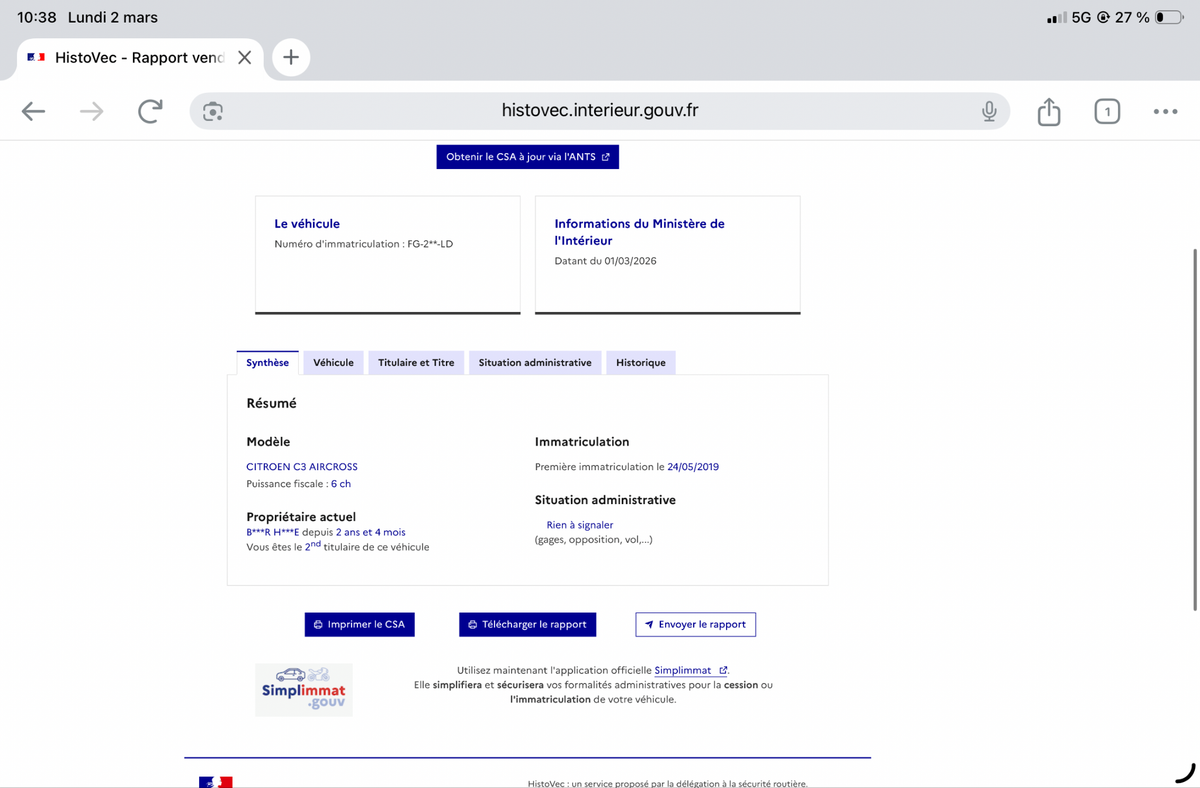The width and height of the screenshot is (1200, 788).
Task: Open a new tab with plus button
Action: click(290, 57)
